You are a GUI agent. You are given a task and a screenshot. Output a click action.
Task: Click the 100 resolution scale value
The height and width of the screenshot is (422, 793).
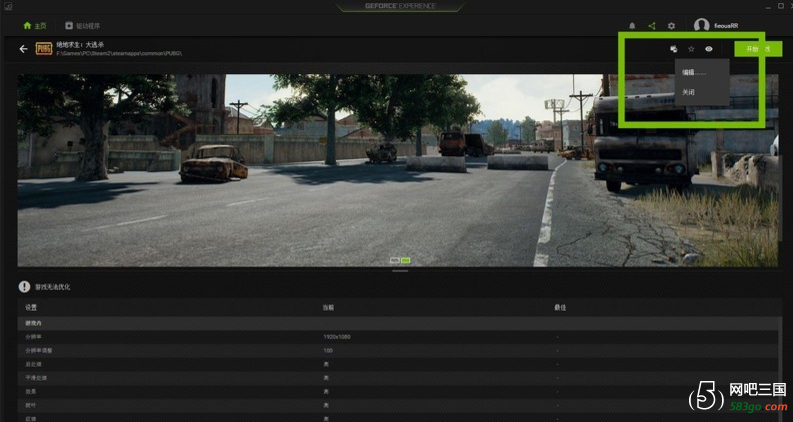tap(328, 351)
